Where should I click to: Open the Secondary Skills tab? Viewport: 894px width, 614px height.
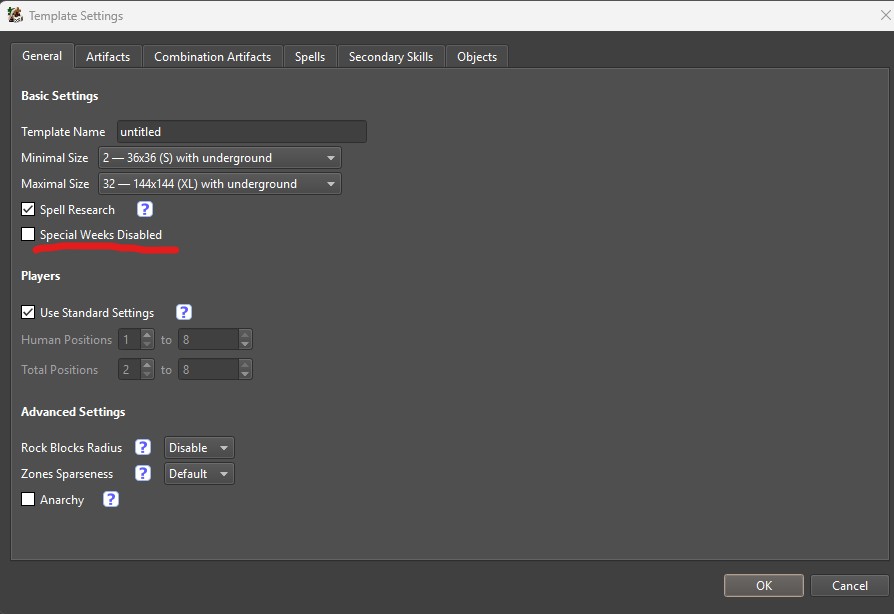(x=391, y=56)
